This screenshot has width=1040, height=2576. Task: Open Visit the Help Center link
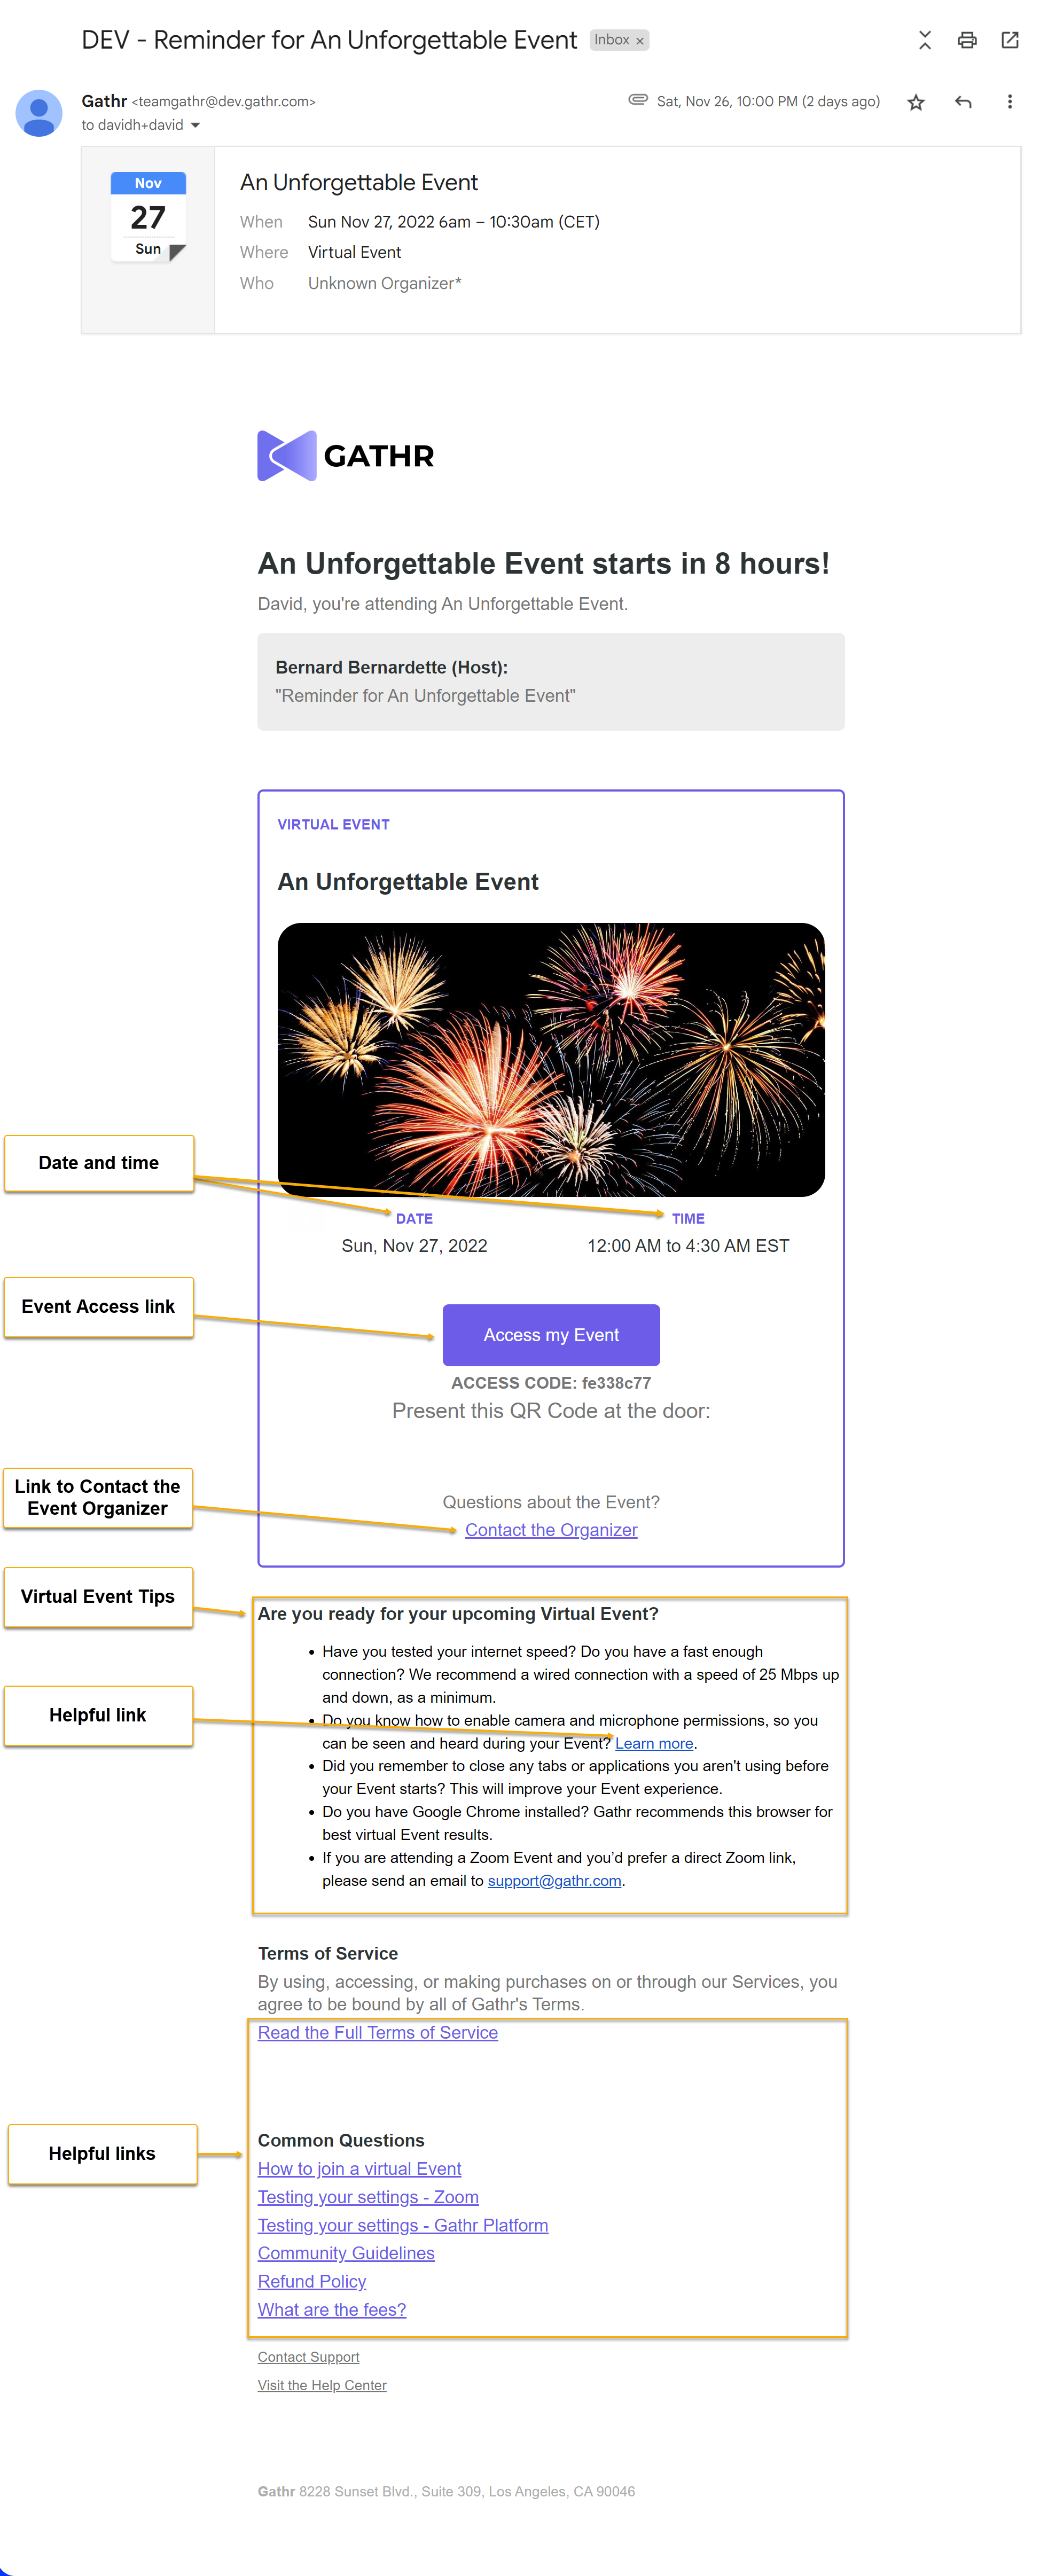(x=321, y=2385)
